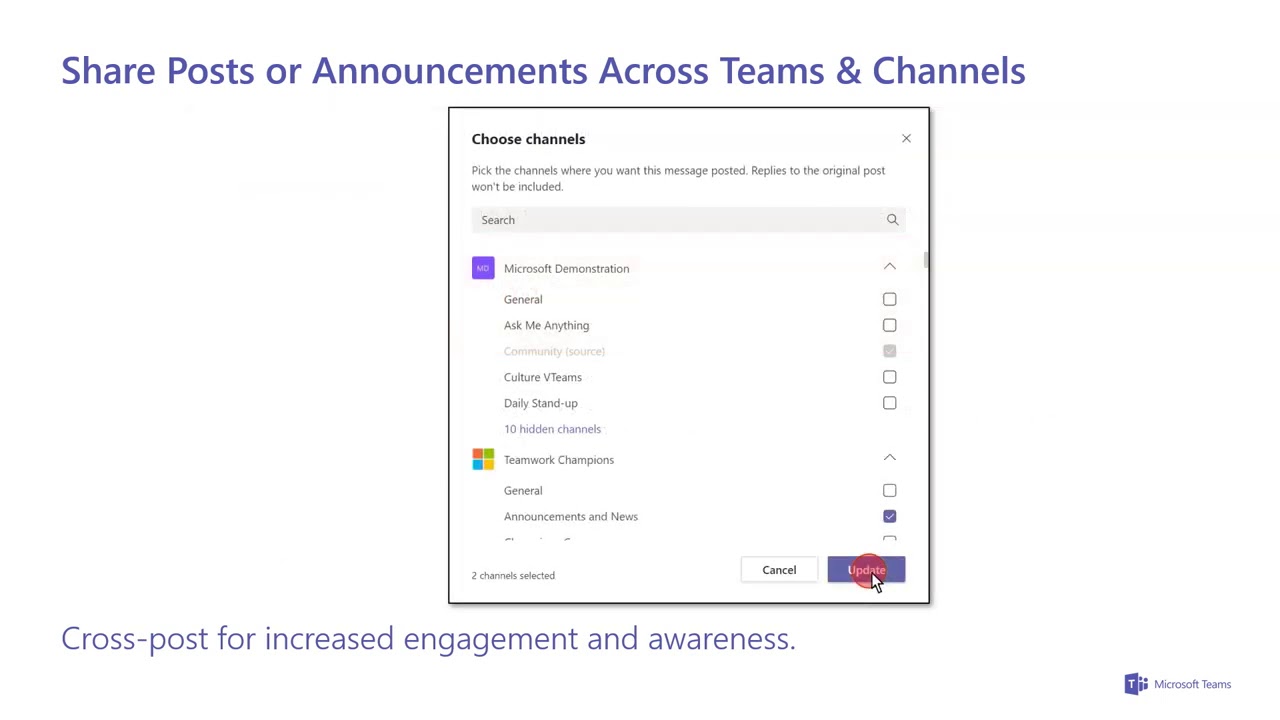Click the Announcements and News label
The height and width of the screenshot is (720, 1280).
(570, 516)
